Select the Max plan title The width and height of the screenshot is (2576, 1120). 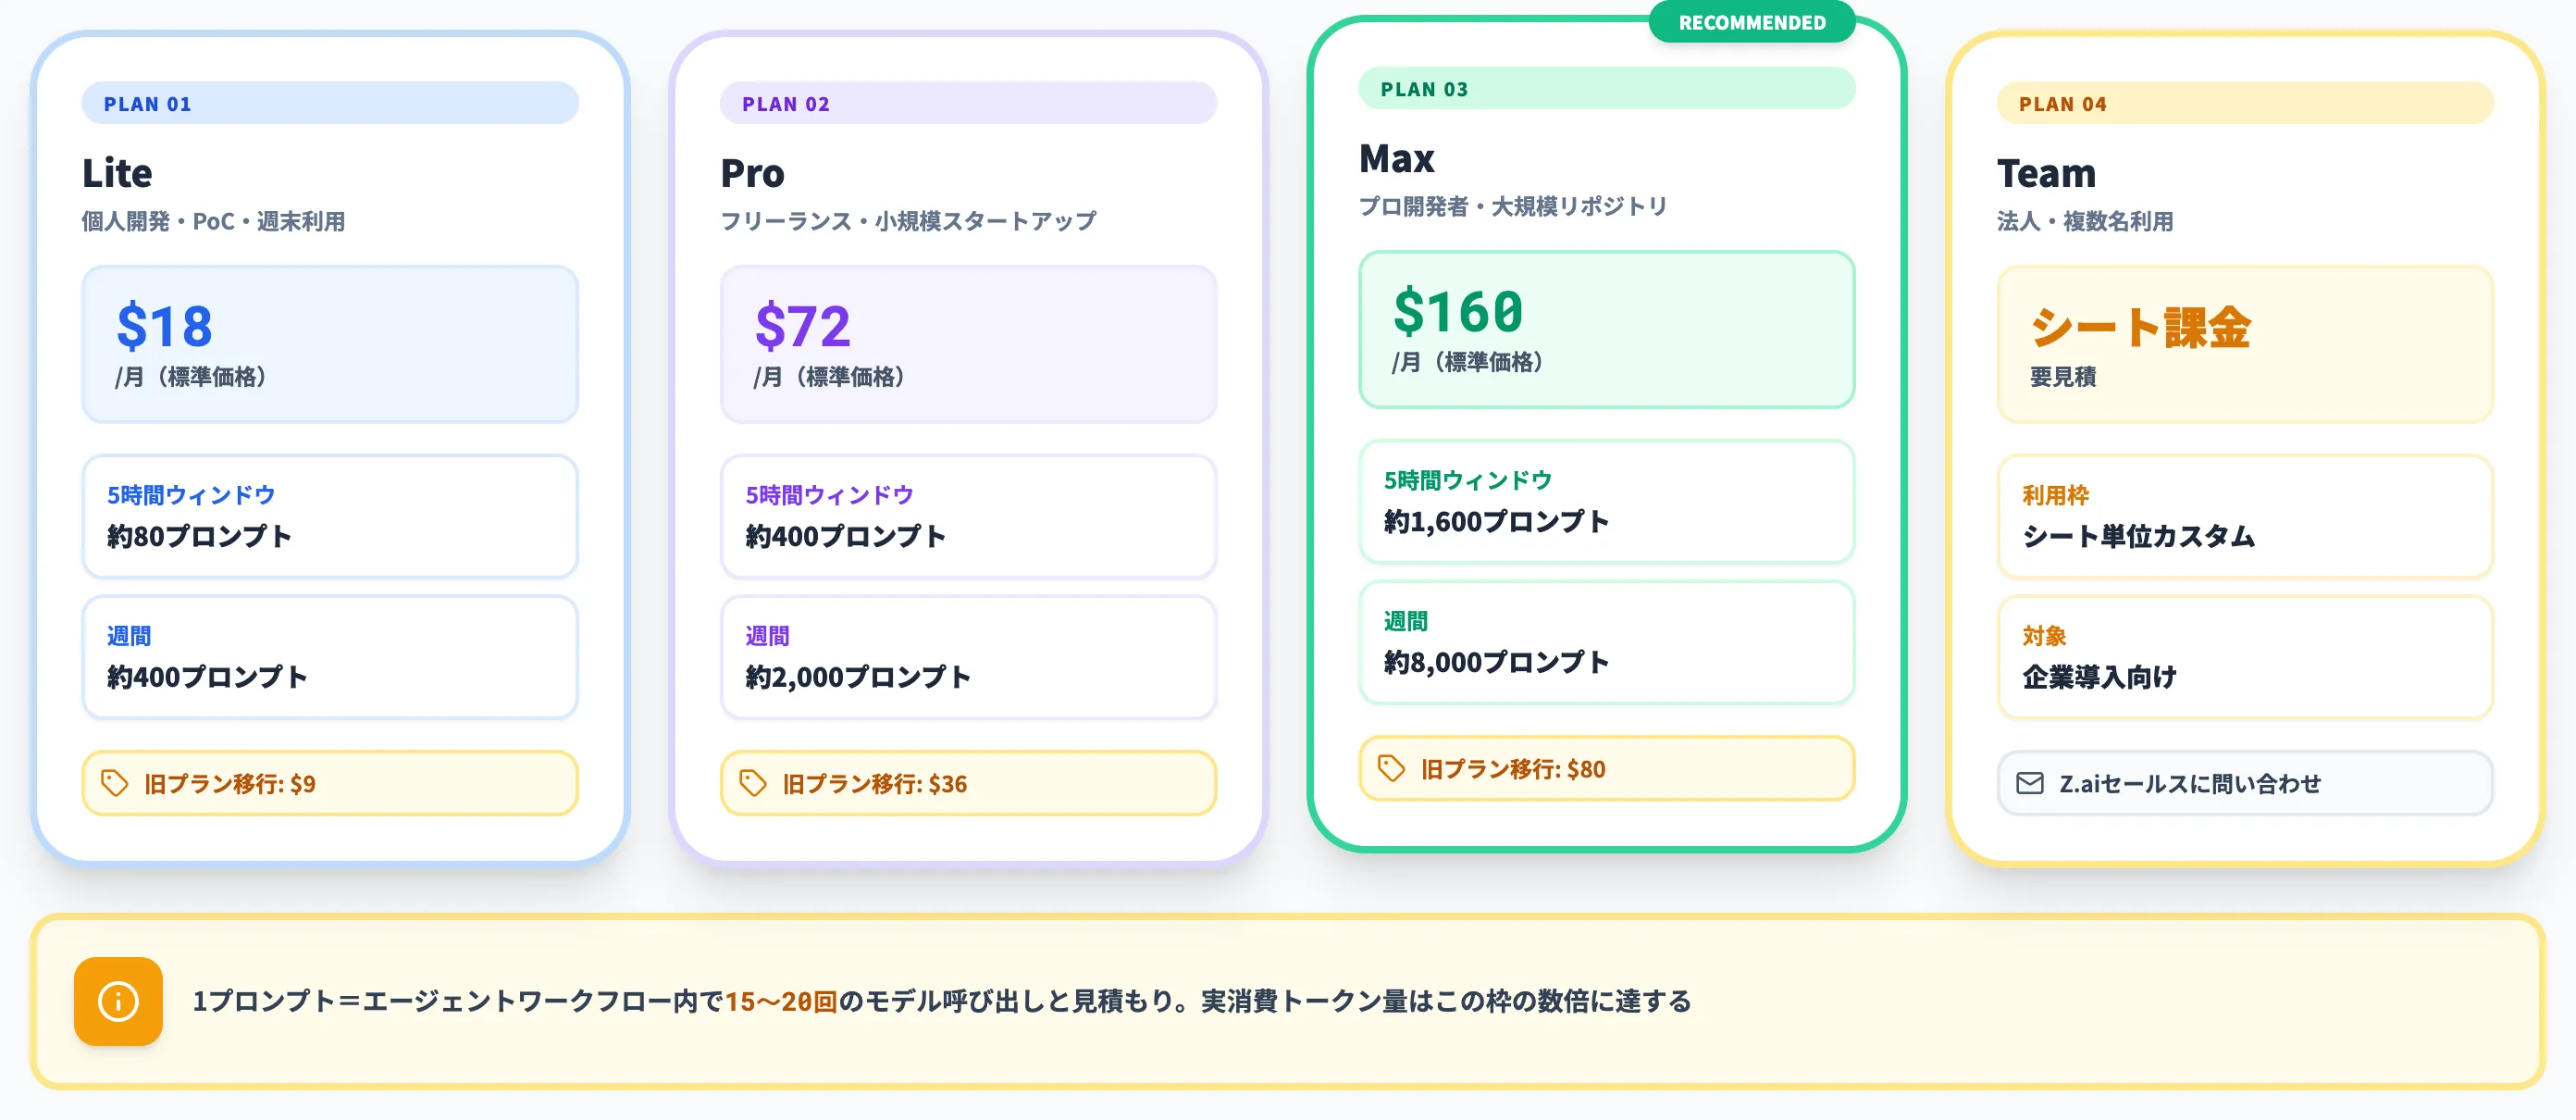pos(1397,158)
